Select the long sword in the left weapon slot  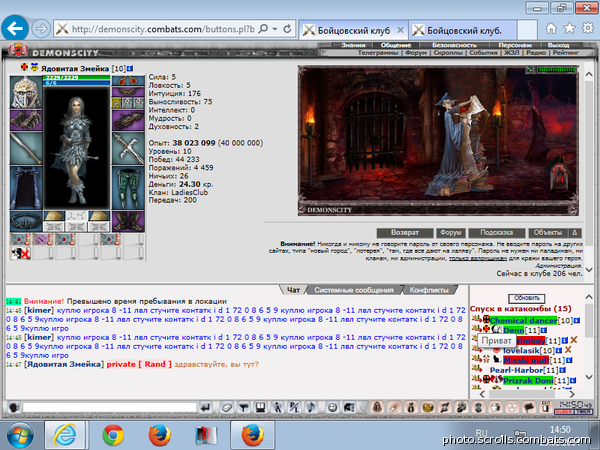tap(26, 148)
